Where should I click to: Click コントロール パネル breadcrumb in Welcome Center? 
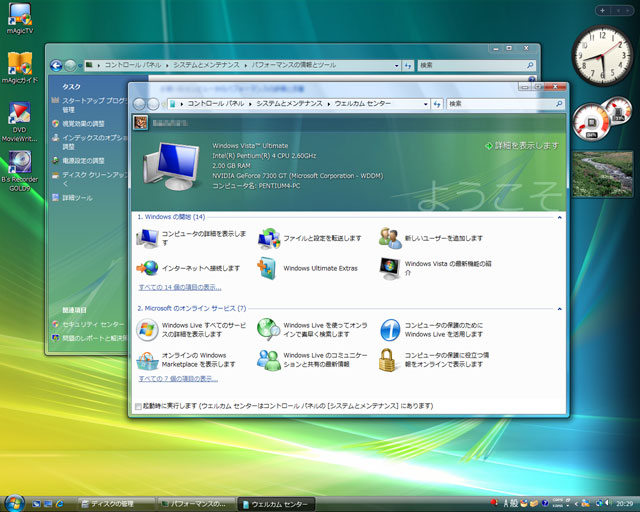point(216,104)
